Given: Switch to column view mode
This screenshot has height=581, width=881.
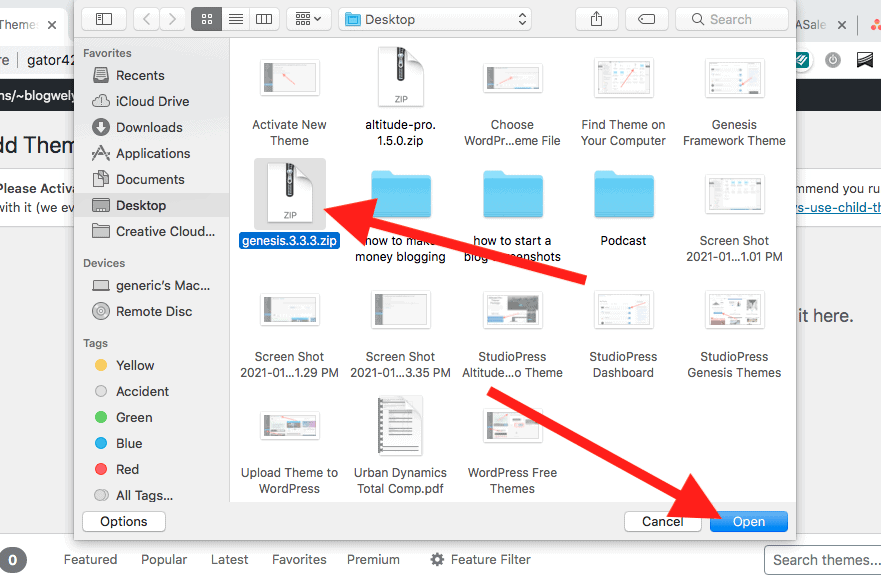Looking at the screenshot, I should click(263, 19).
